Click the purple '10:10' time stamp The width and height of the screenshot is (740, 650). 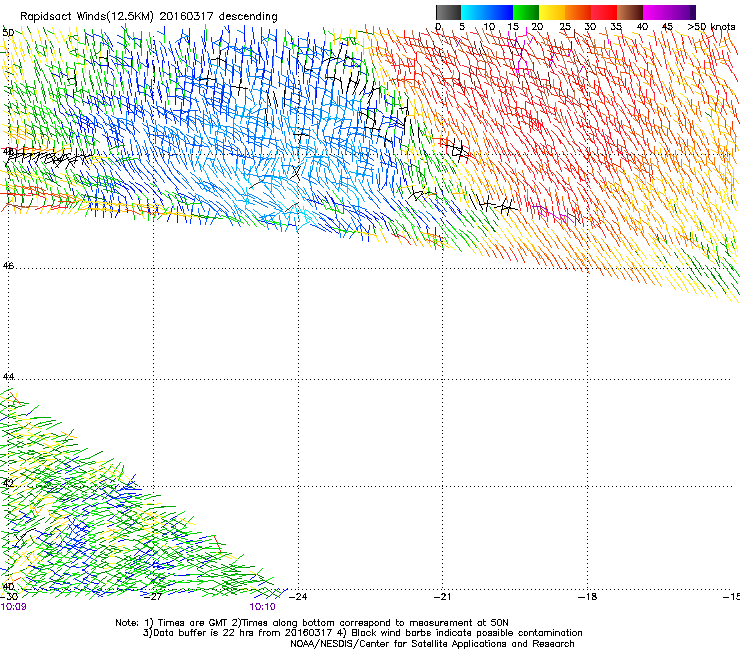(x=262, y=607)
